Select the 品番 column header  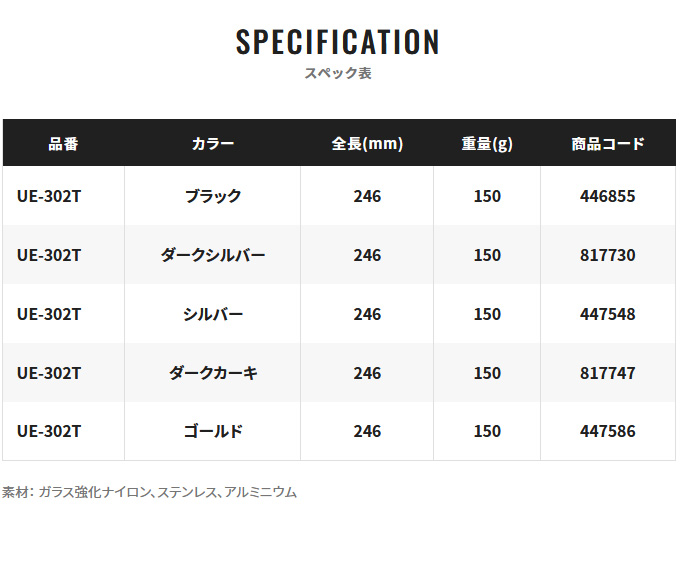click(63, 143)
